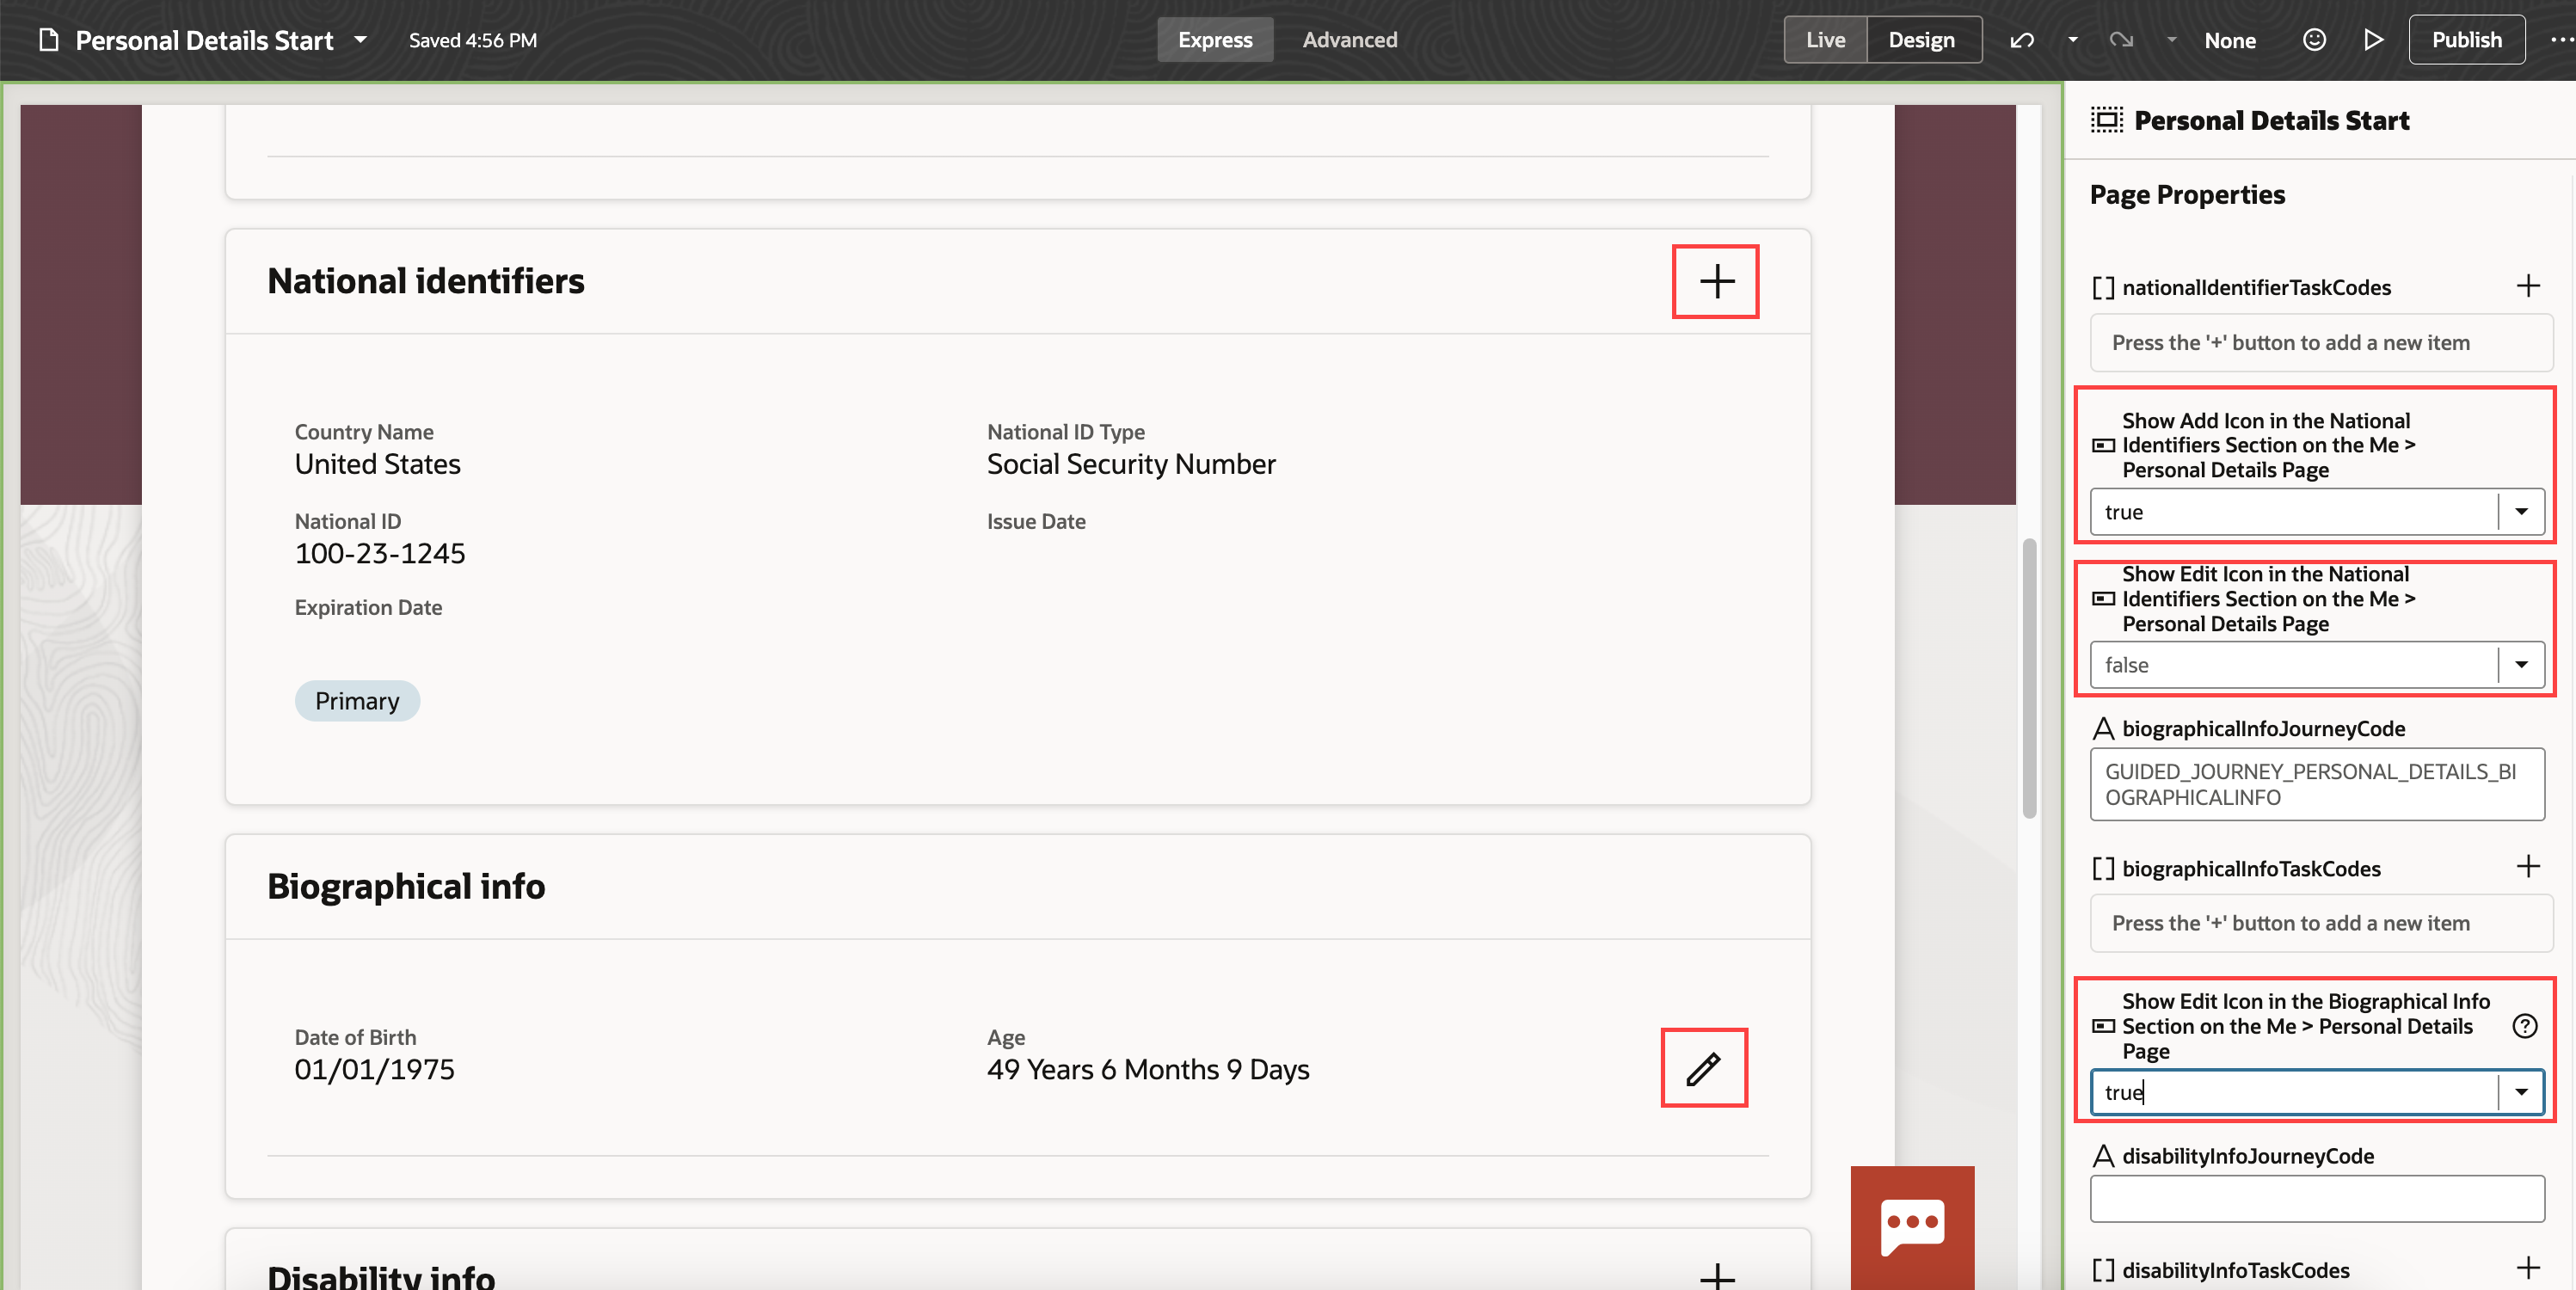Viewport: 2576px width, 1290px height.
Task: Click the disabilityInfoJourneyCode input field
Action: (x=2316, y=1198)
